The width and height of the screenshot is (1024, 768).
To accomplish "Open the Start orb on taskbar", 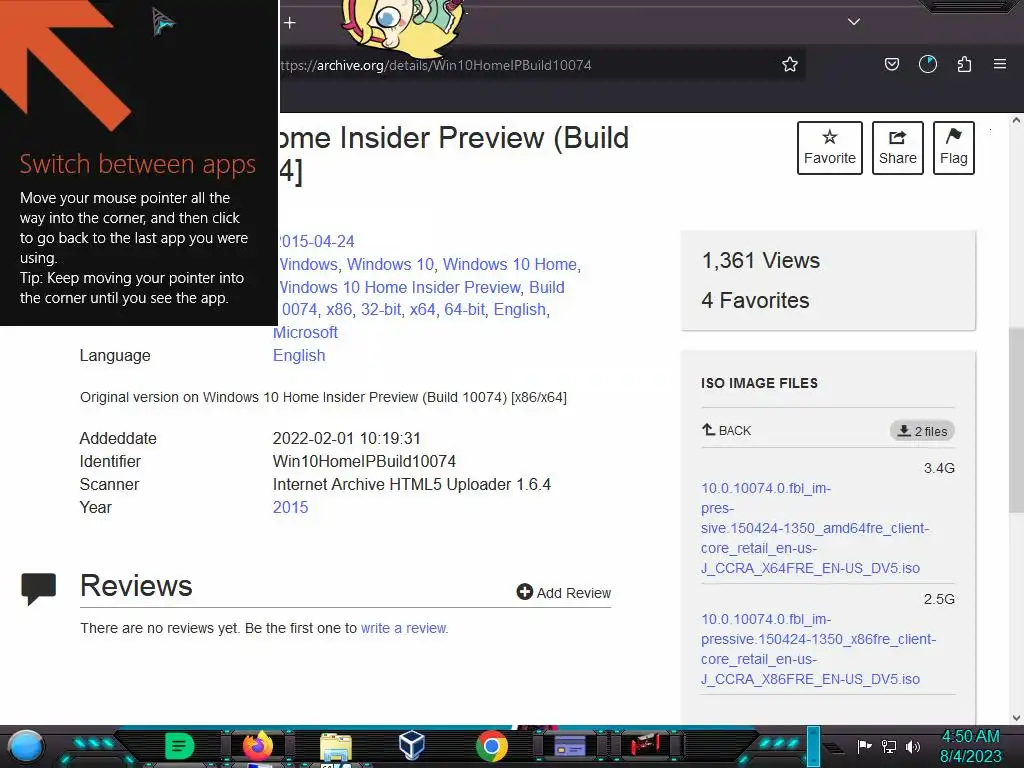I will [x=26, y=746].
